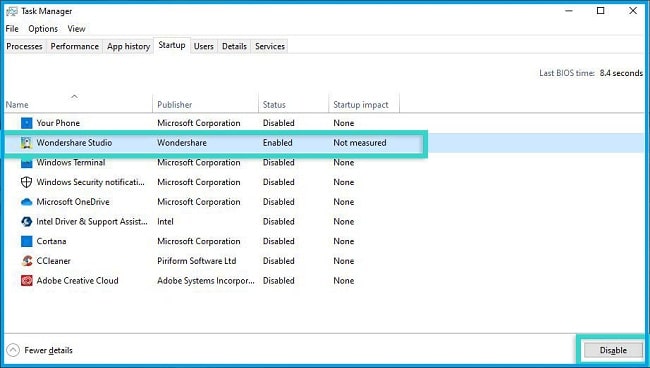The height and width of the screenshot is (368, 650).
Task: Switch to the Details tab
Action: pyautogui.click(x=234, y=46)
